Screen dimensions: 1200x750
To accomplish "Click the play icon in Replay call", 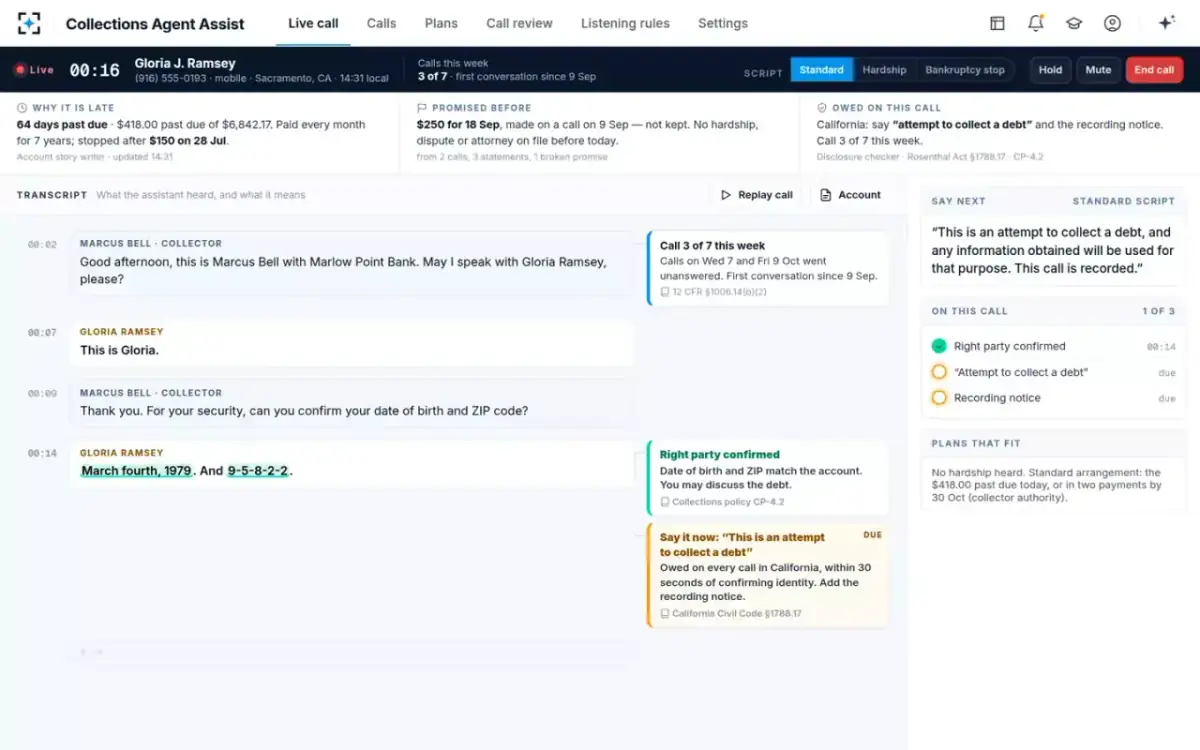I will click(726, 195).
